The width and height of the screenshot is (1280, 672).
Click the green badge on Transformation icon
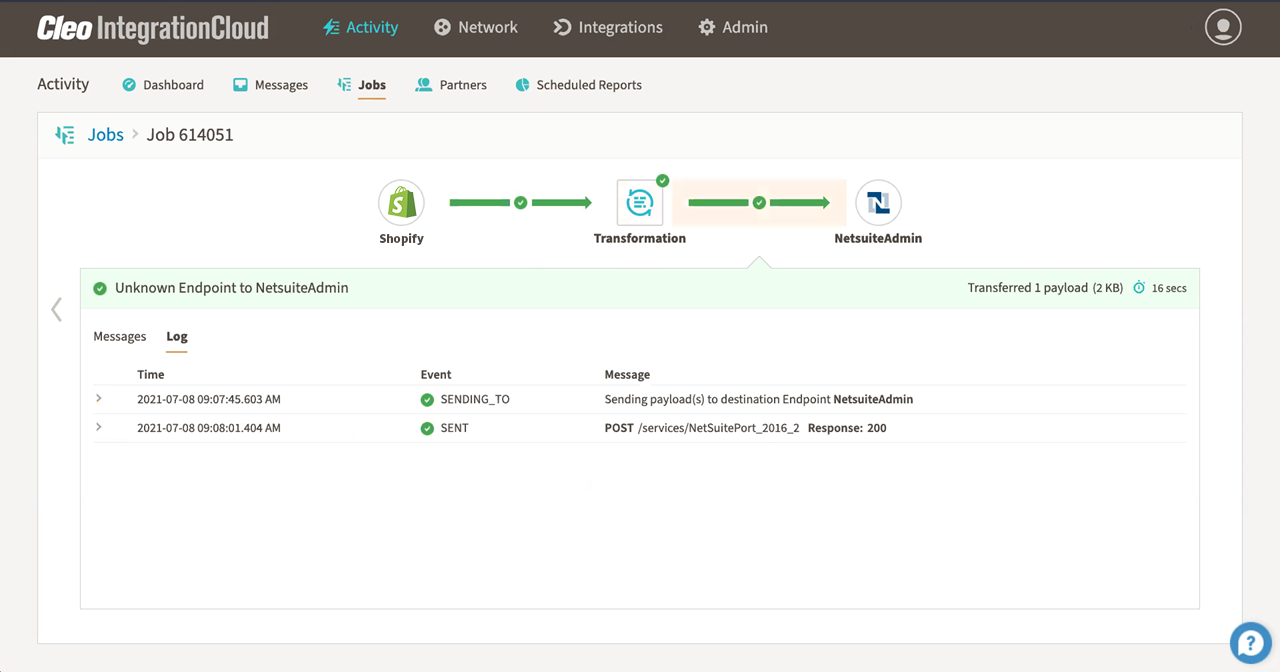pyautogui.click(x=662, y=181)
